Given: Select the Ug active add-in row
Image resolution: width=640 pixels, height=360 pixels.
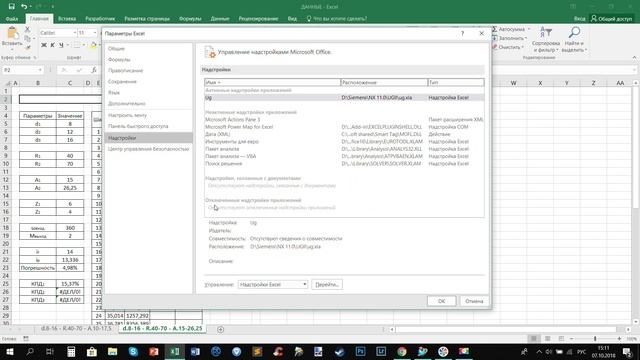Looking at the screenshot, I should tap(344, 98).
